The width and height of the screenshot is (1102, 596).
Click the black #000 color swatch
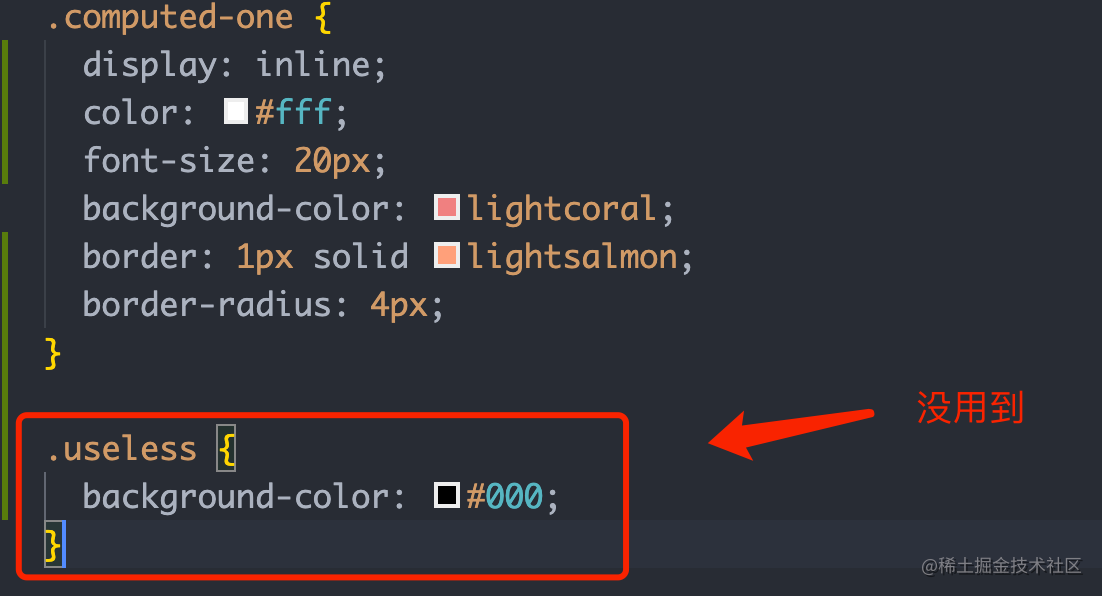[446, 495]
